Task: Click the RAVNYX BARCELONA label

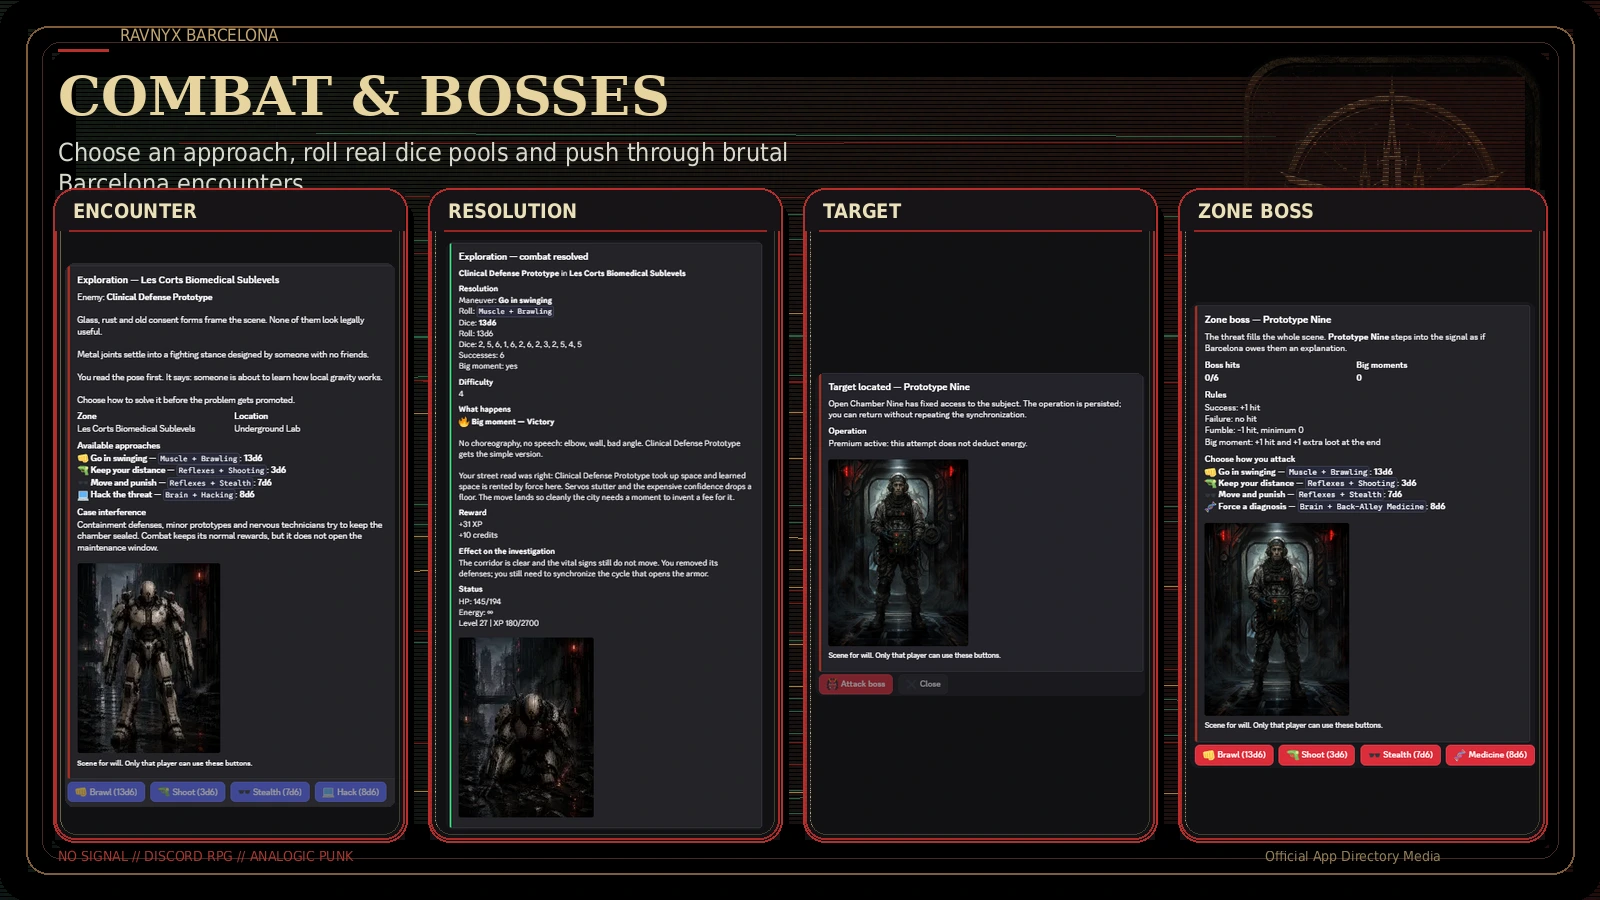Action: point(199,35)
